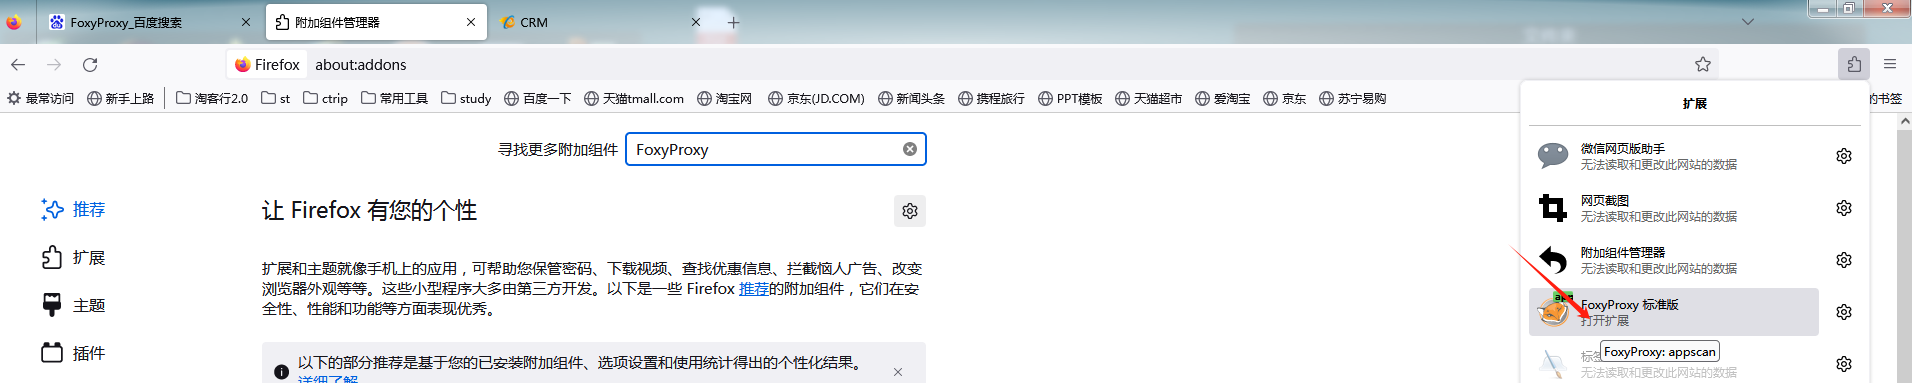Close the FoxyProxy_百度搜索 tab
This screenshot has width=1912, height=383.
pos(246,22)
